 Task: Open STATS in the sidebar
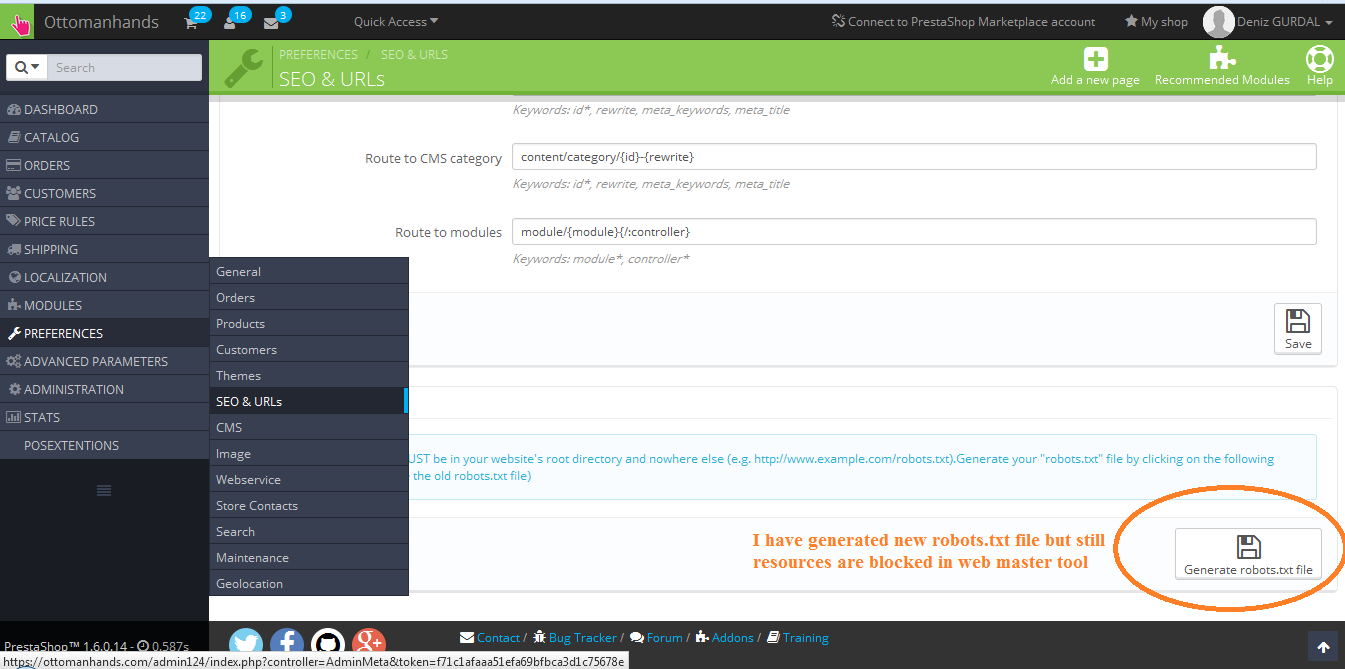104,417
